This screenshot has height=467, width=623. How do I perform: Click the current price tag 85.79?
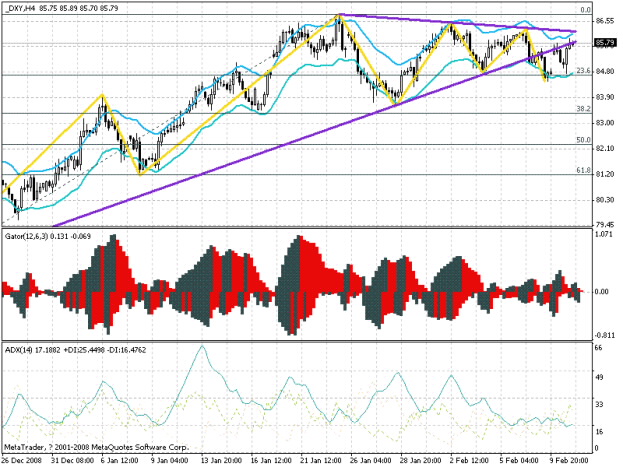(x=605, y=43)
